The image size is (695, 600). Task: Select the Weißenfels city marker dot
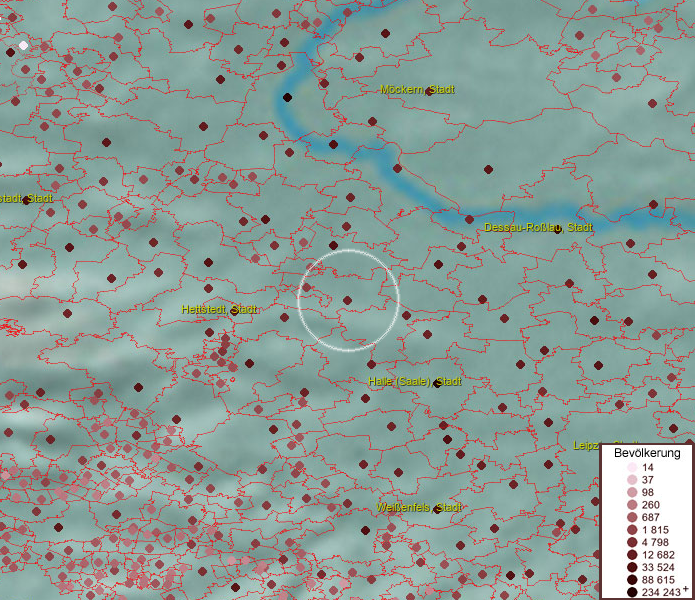click(436, 508)
